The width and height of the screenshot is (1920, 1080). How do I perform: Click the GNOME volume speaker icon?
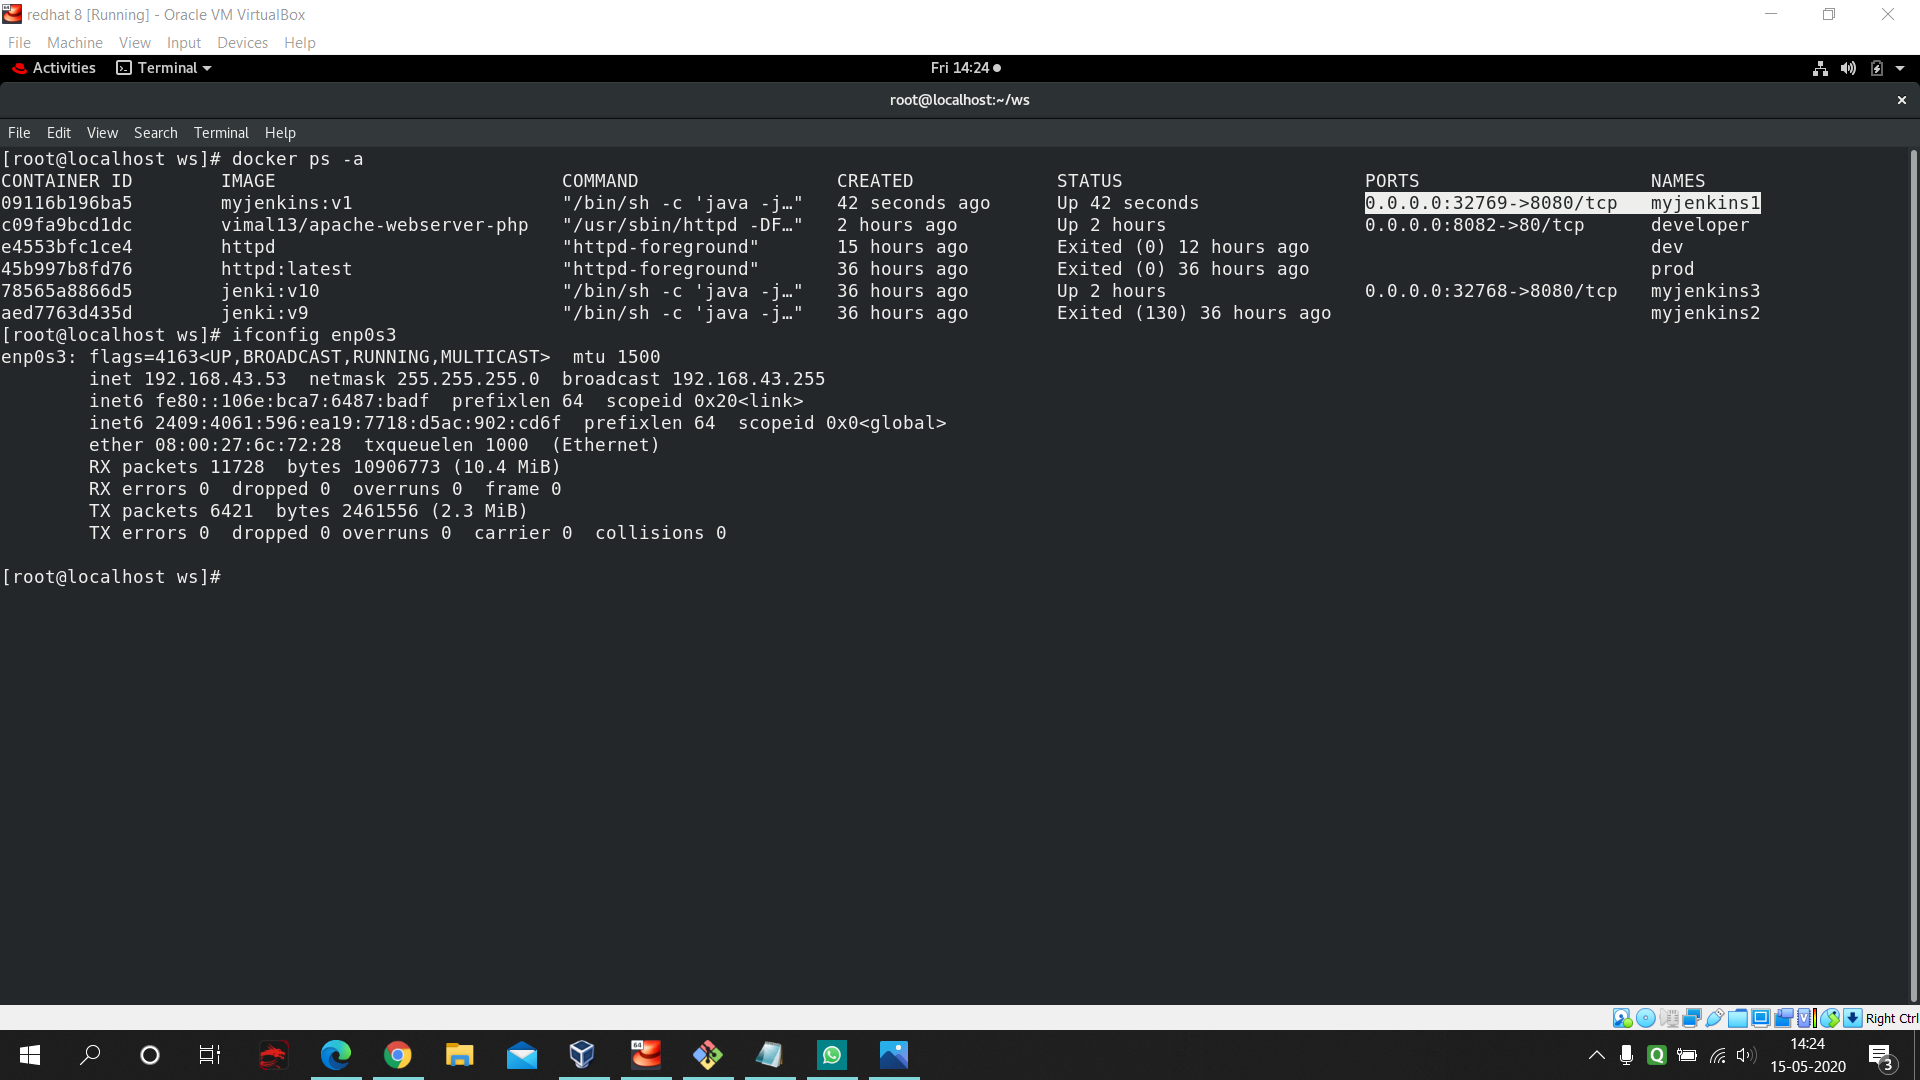point(1848,68)
